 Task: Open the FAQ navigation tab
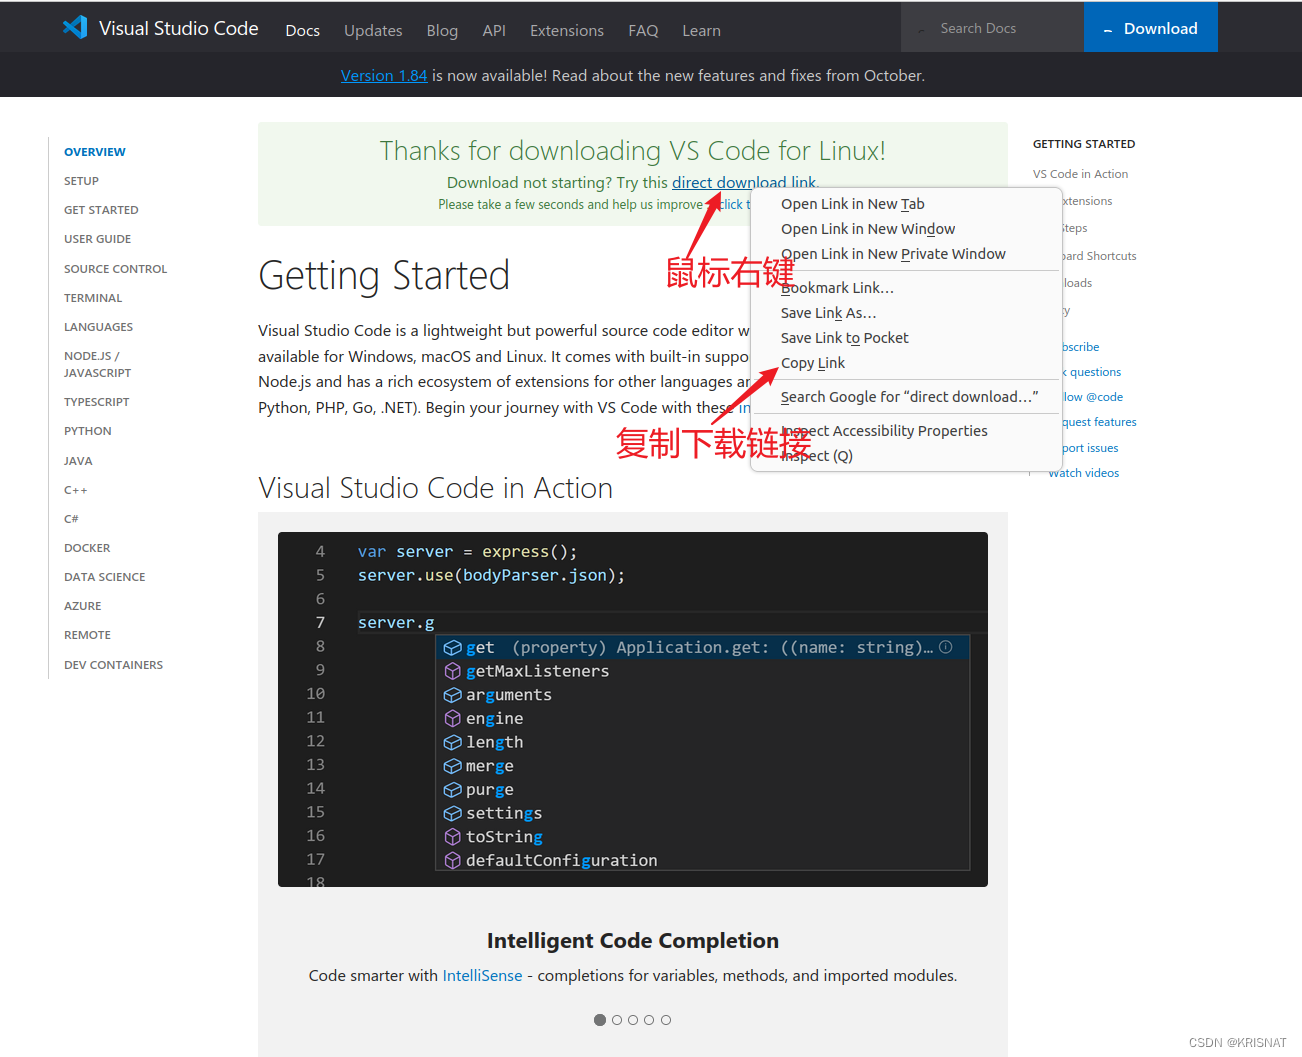(x=643, y=31)
